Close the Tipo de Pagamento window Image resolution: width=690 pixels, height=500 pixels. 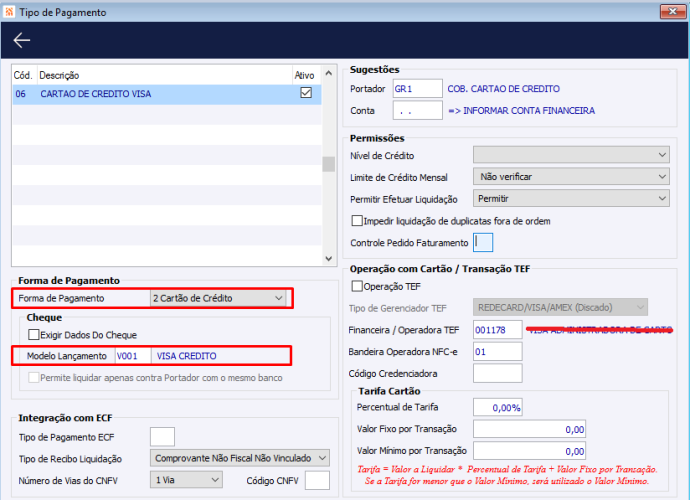672,11
